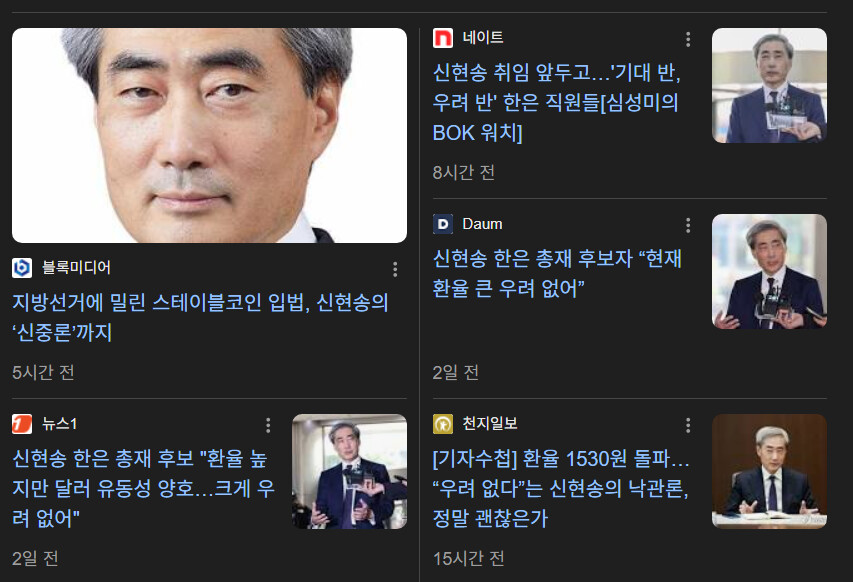Click the 뉴스1 source icon
Viewport: 853px width, 582px height.
coord(22,424)
